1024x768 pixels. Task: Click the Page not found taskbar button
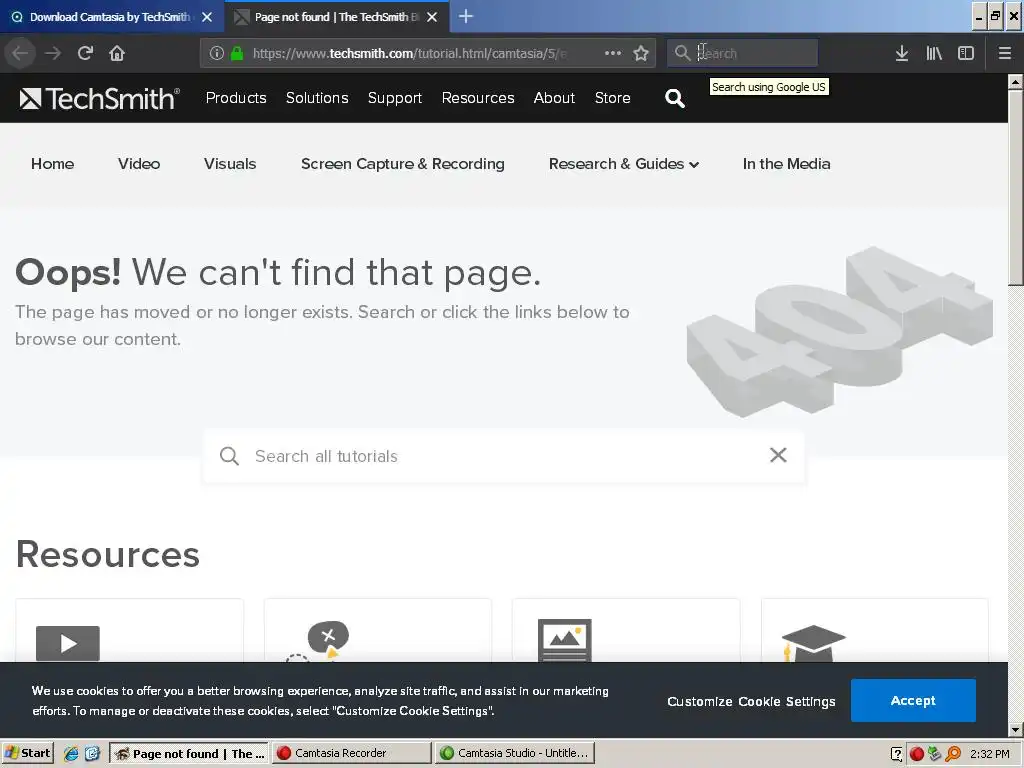point(188,753)
